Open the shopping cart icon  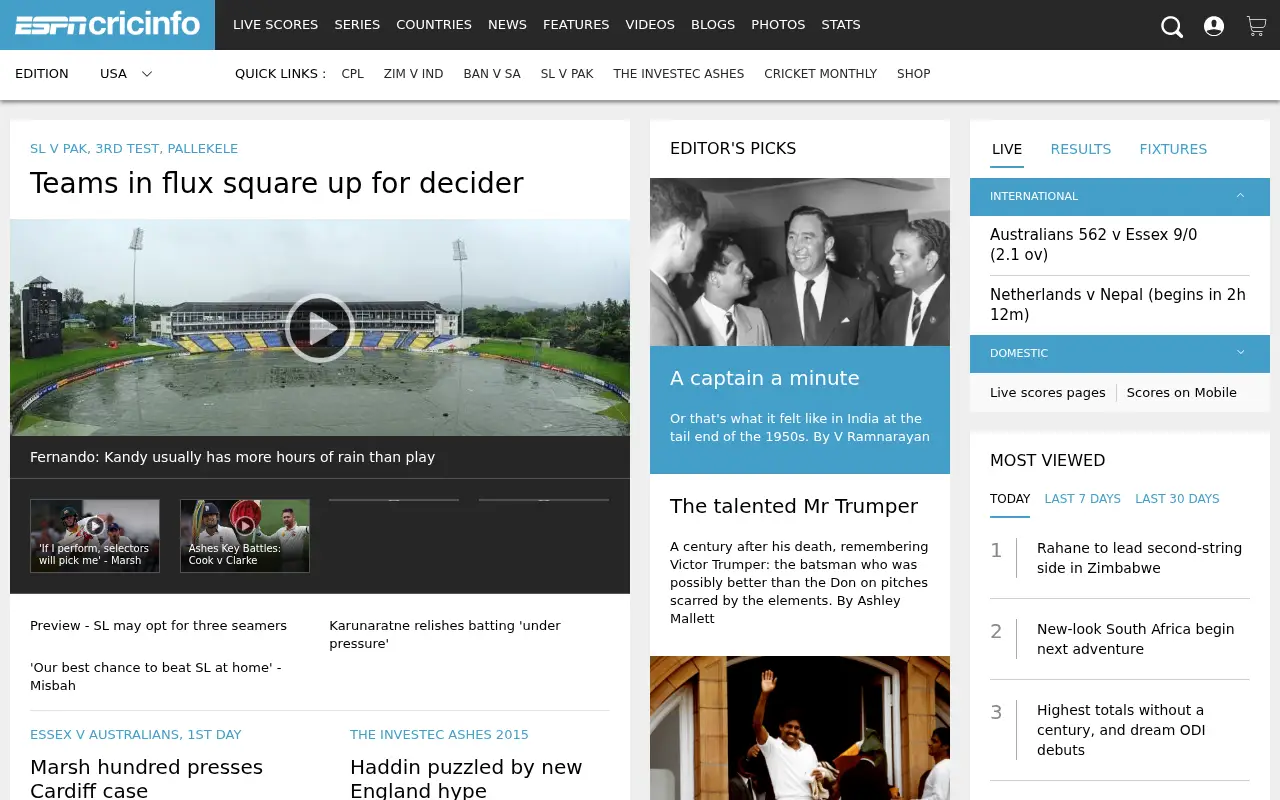(1256, 26)
